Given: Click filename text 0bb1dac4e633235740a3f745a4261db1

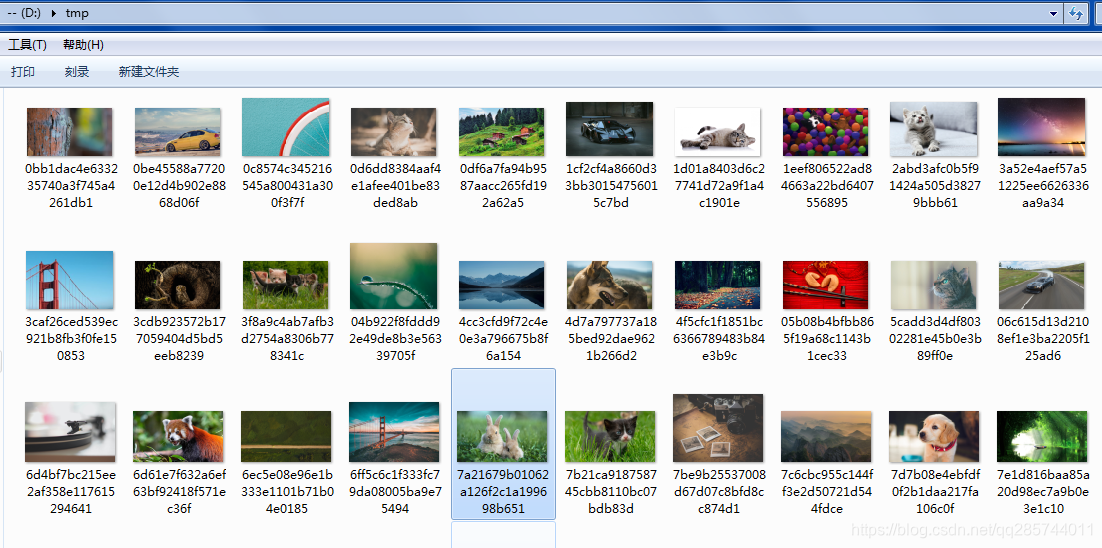Looking at the screenshot, I should click(69, 185).
